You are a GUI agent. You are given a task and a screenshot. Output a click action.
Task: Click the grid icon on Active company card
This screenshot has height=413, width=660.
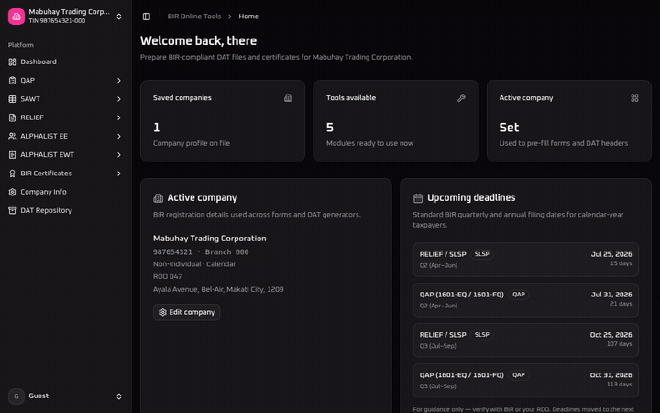click(635, 98)
